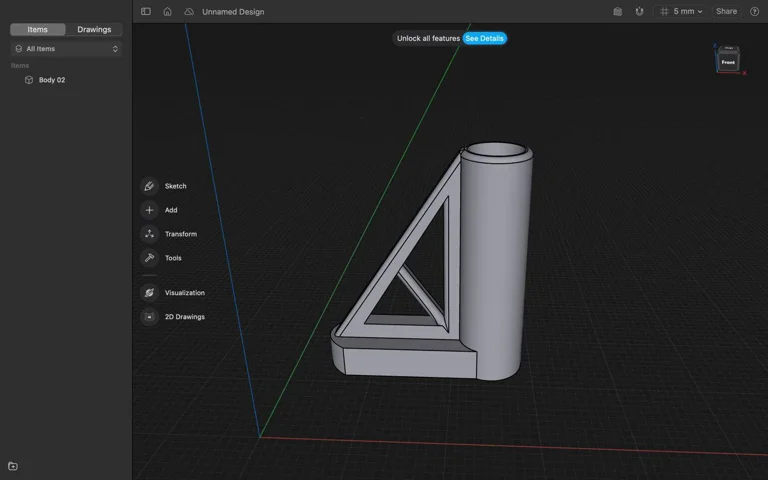Viewport: 768px width, 480px height.
Task: Click the Share button
Action: tap(726, 12)
